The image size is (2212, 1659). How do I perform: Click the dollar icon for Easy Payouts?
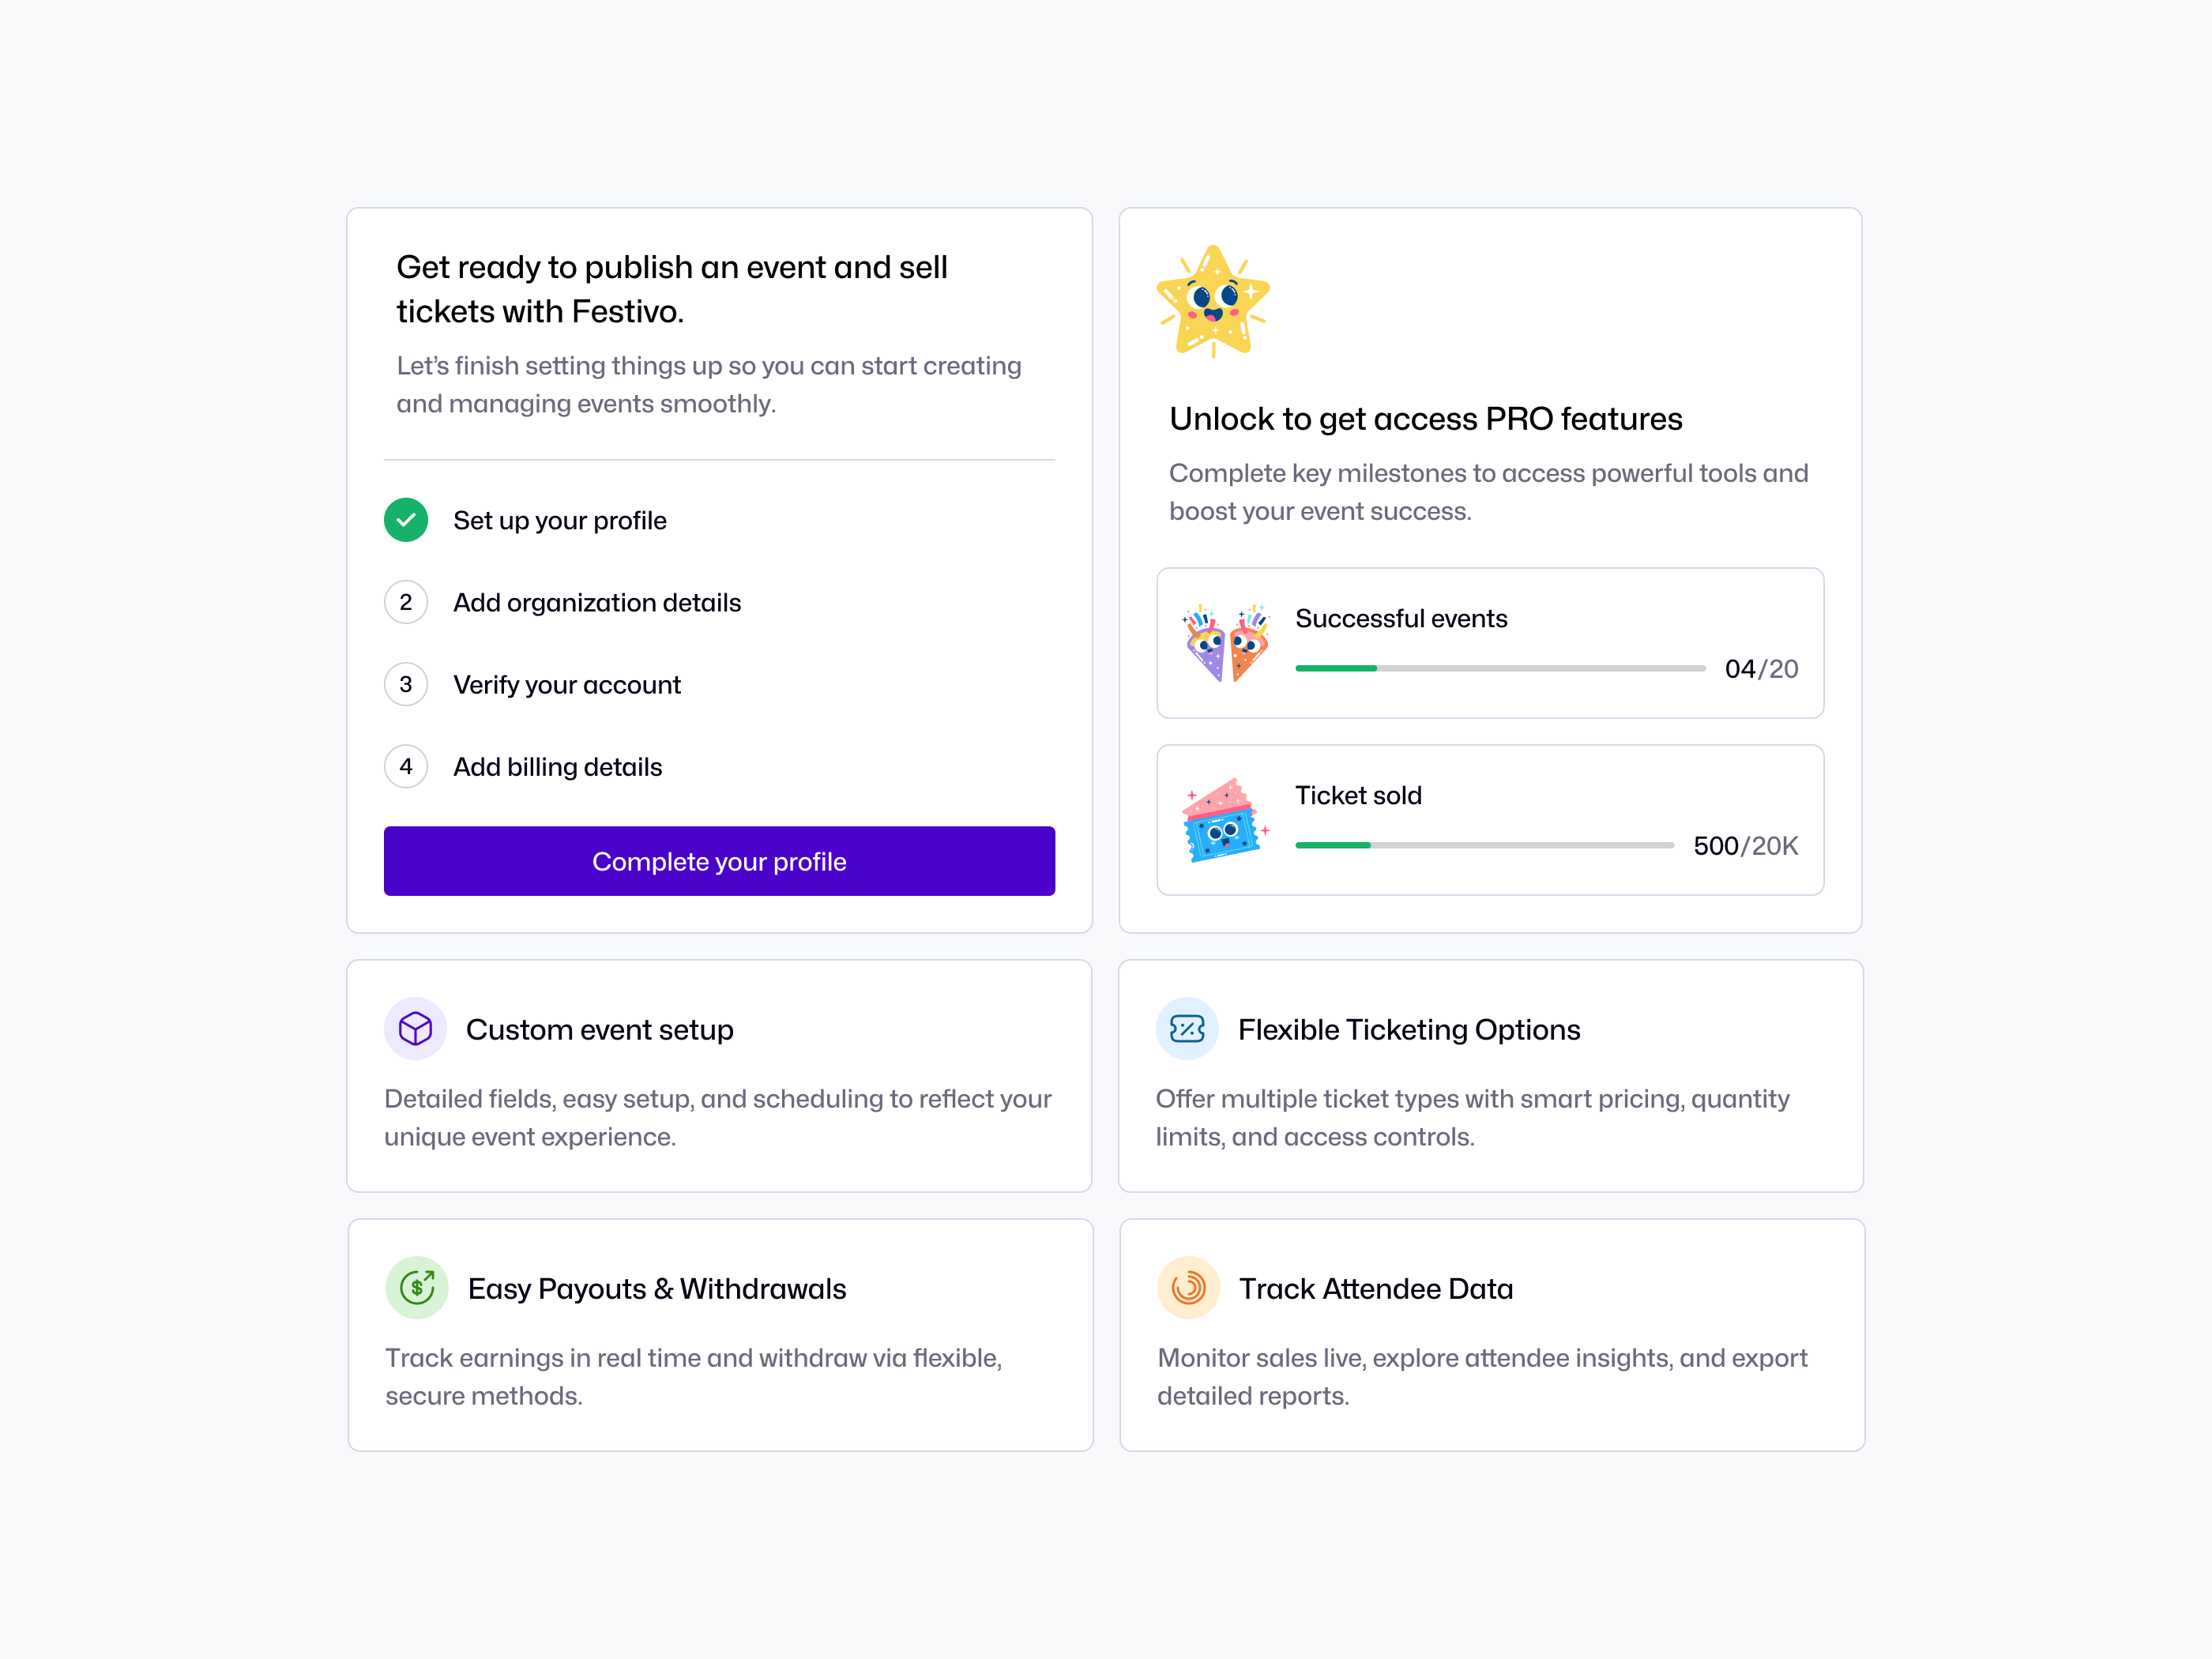417,1288
